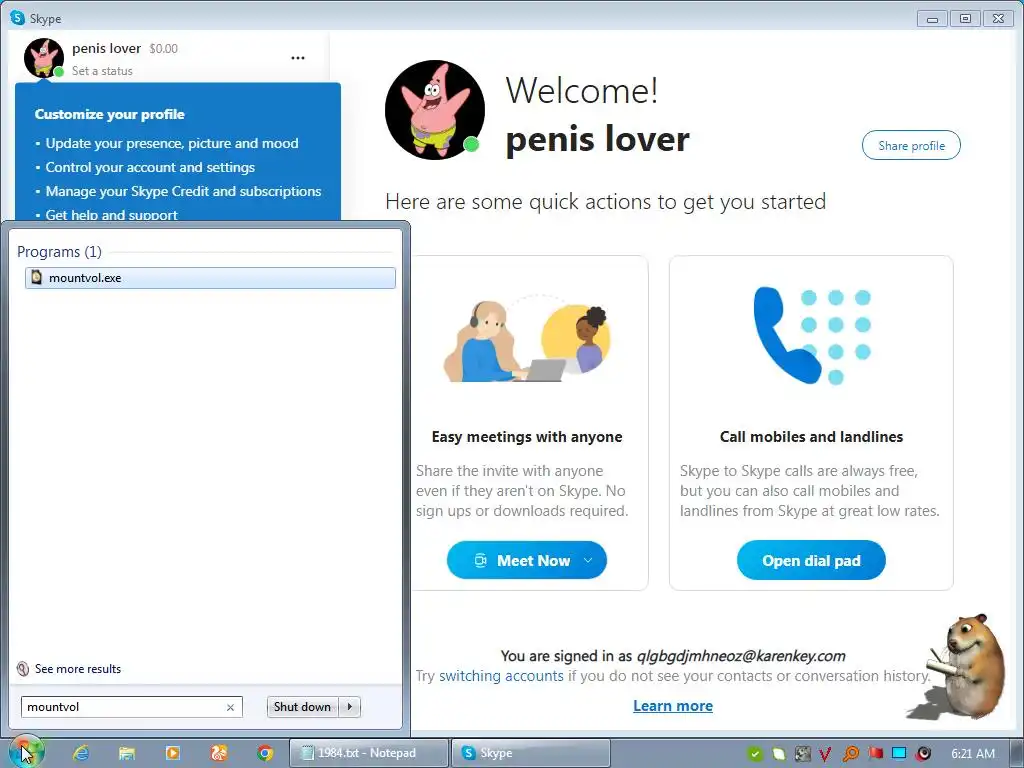Click the round dark red tray icon
1024x768 pixels.
[x=923, y=754]
